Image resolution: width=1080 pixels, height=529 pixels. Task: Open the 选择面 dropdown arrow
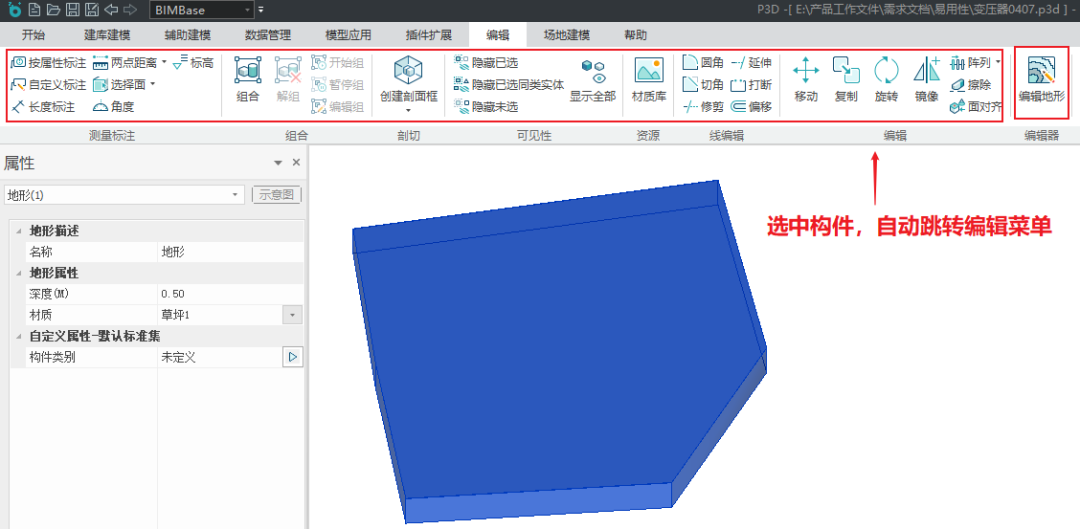tap(152, 85)
